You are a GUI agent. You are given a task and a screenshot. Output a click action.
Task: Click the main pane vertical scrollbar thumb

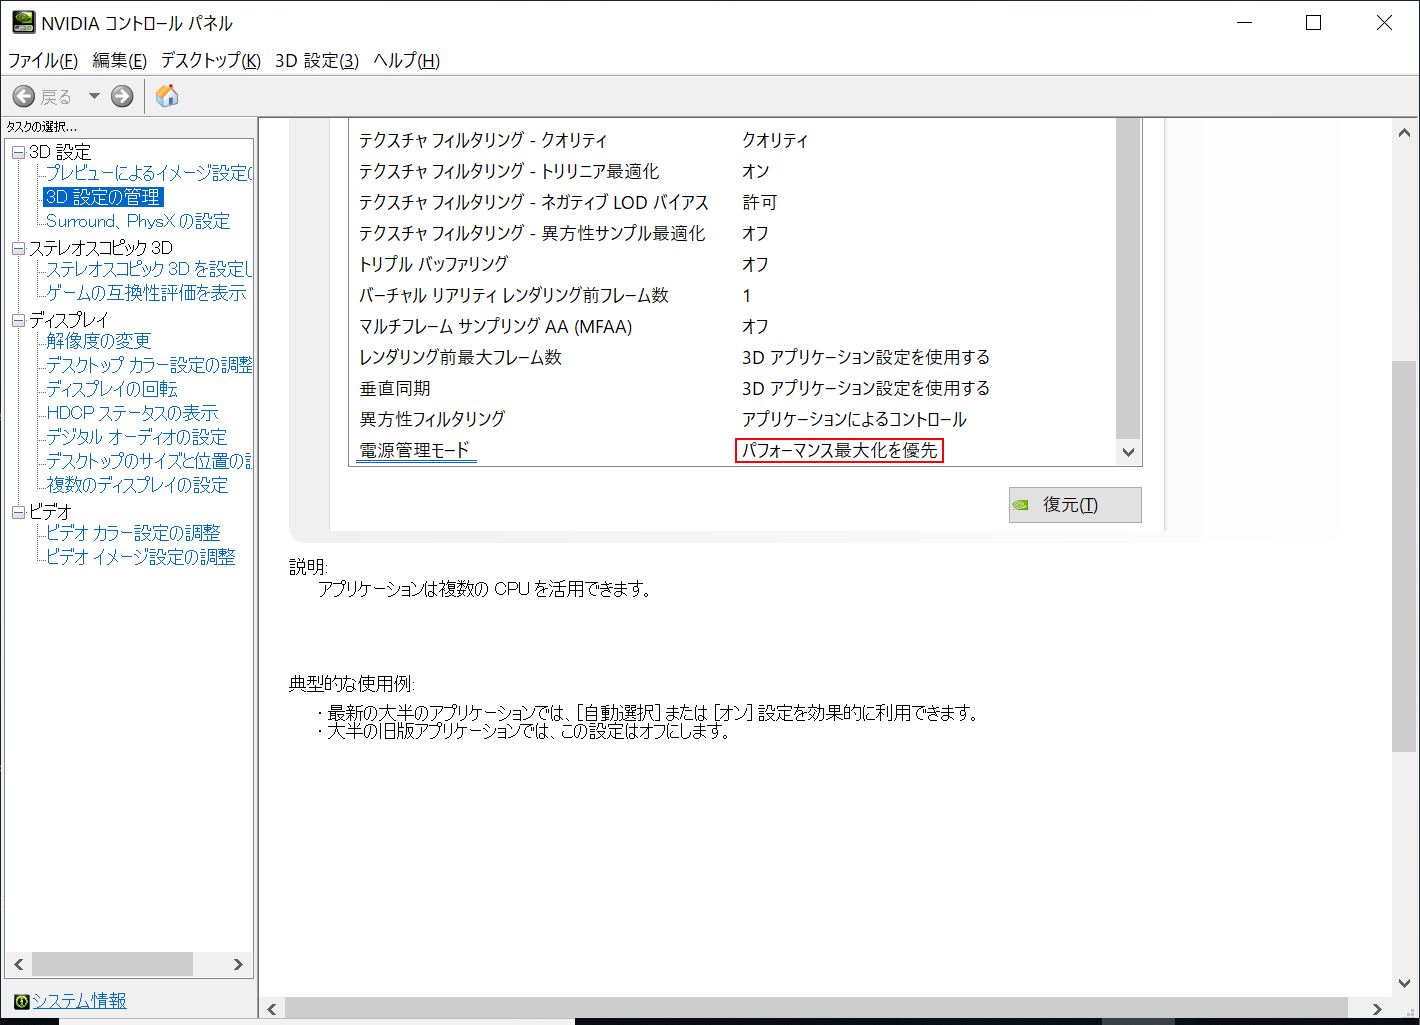coord(1404,556)
